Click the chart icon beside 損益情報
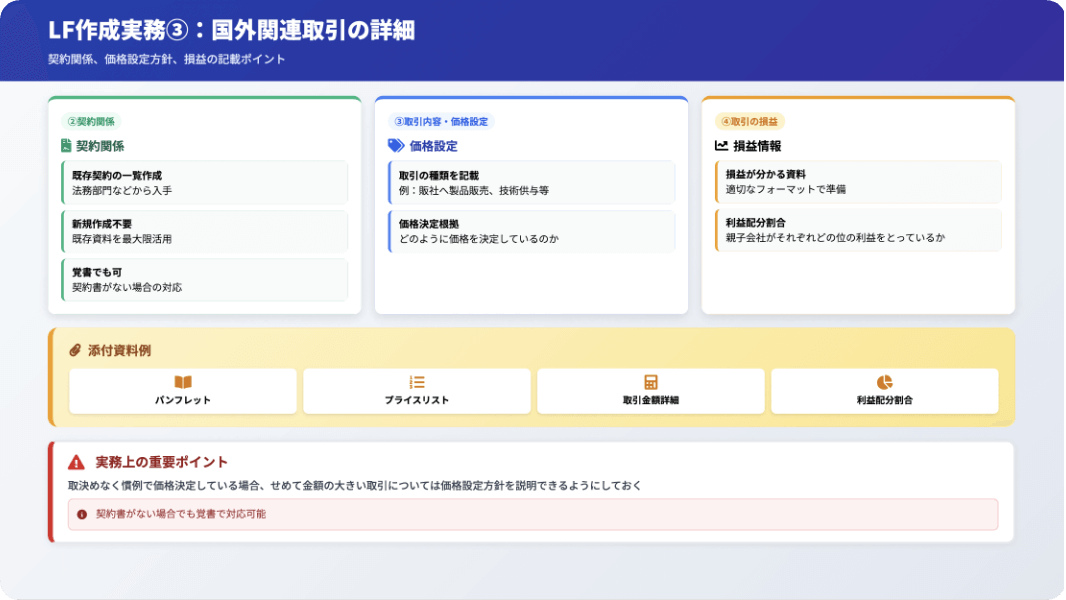Viewport: 1066px width, 600px height. [x=721, y=145]
